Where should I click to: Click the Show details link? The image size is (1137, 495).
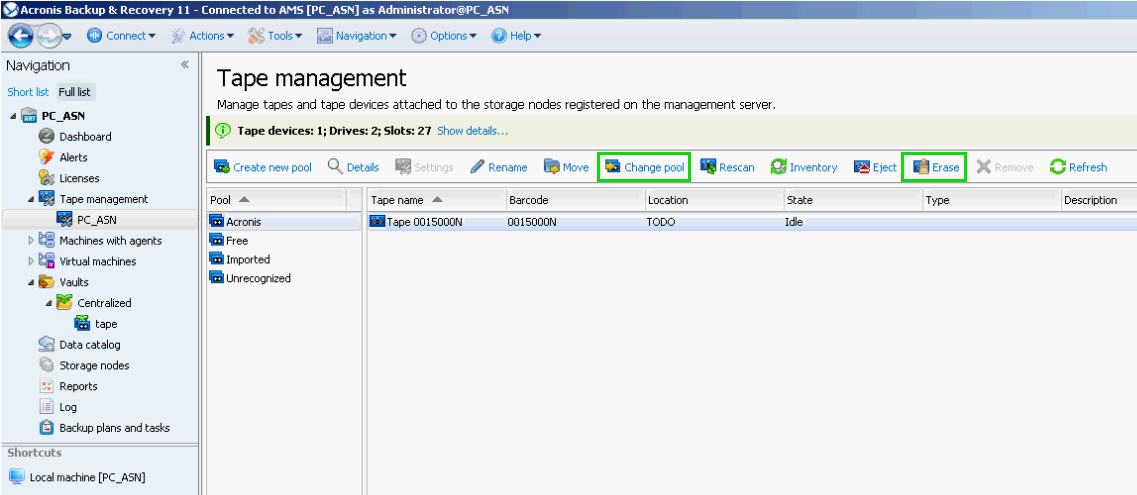[x=472, y=131]
